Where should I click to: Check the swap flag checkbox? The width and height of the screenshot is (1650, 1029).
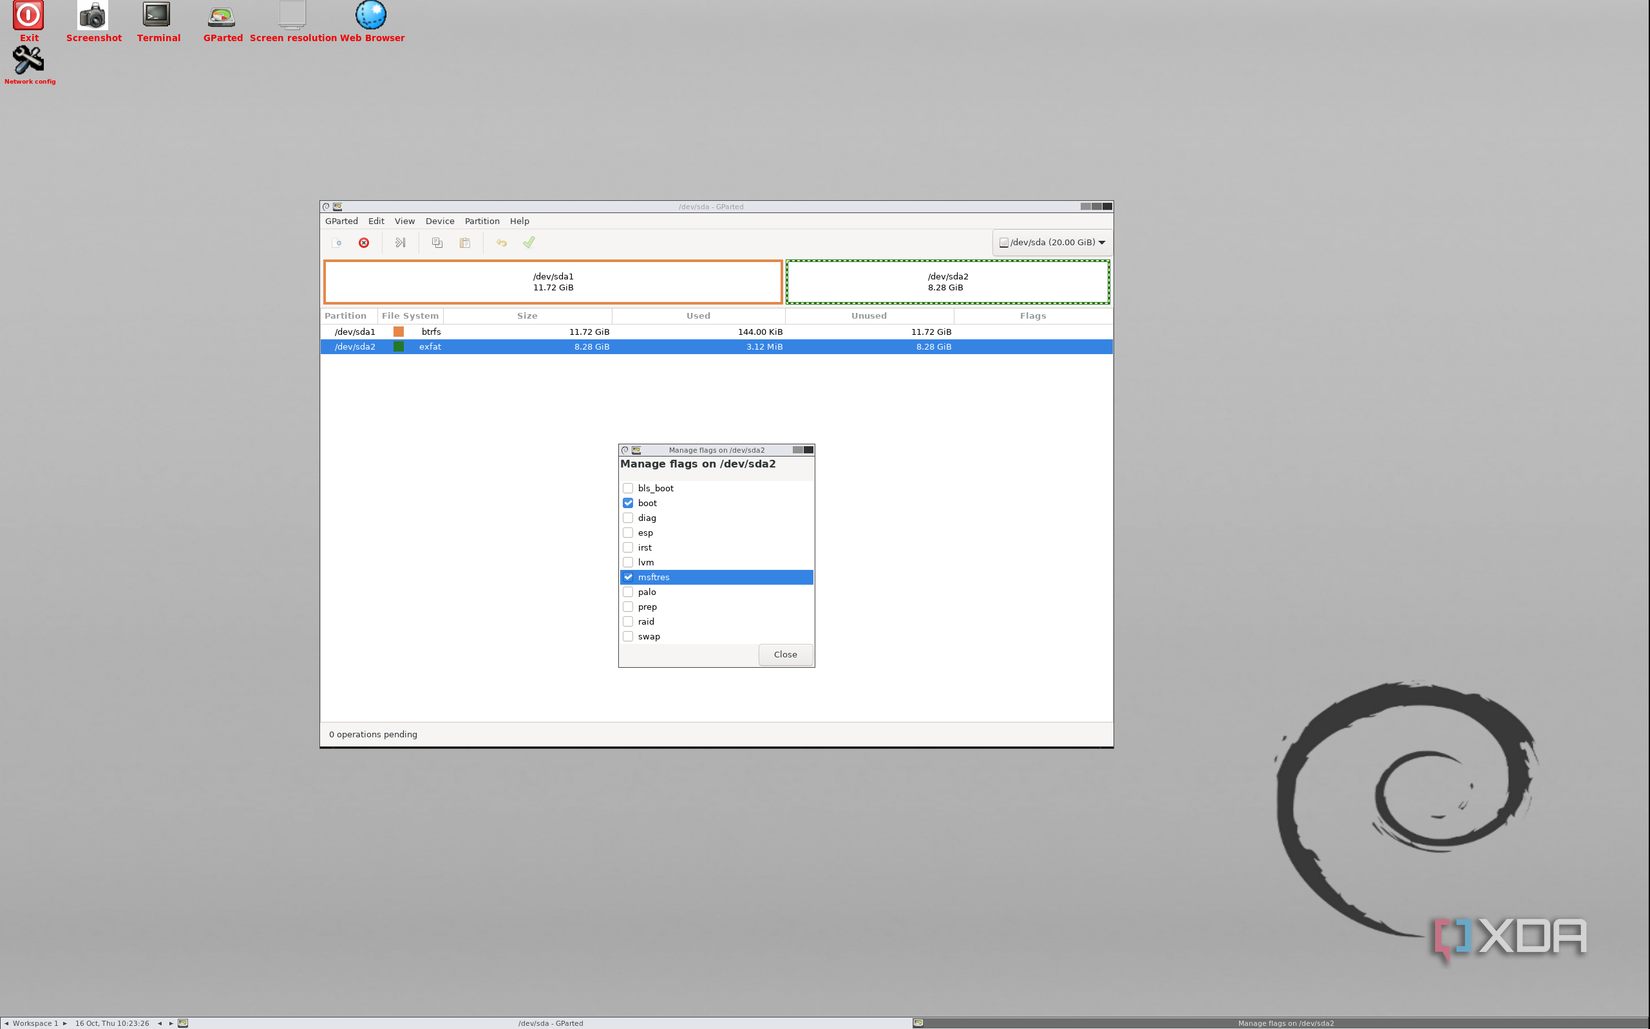point(628,636)
